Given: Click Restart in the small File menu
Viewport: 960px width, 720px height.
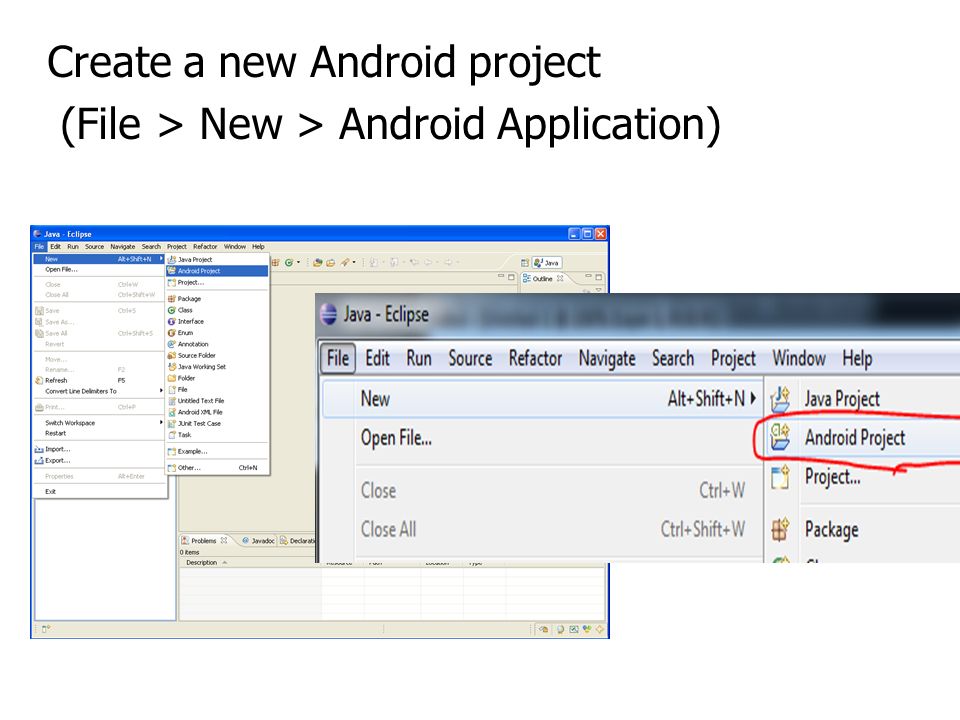Looking at the screenshot, I should click(99, 433).
